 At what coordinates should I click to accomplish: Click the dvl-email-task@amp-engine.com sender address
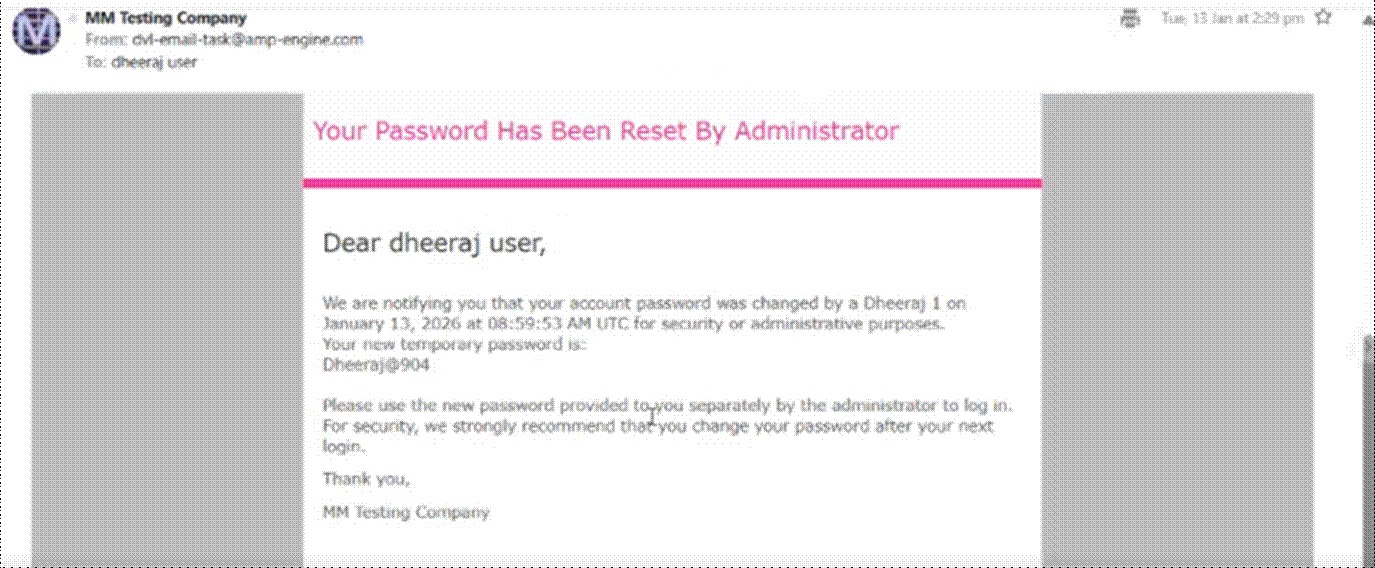tap(247, 40)
